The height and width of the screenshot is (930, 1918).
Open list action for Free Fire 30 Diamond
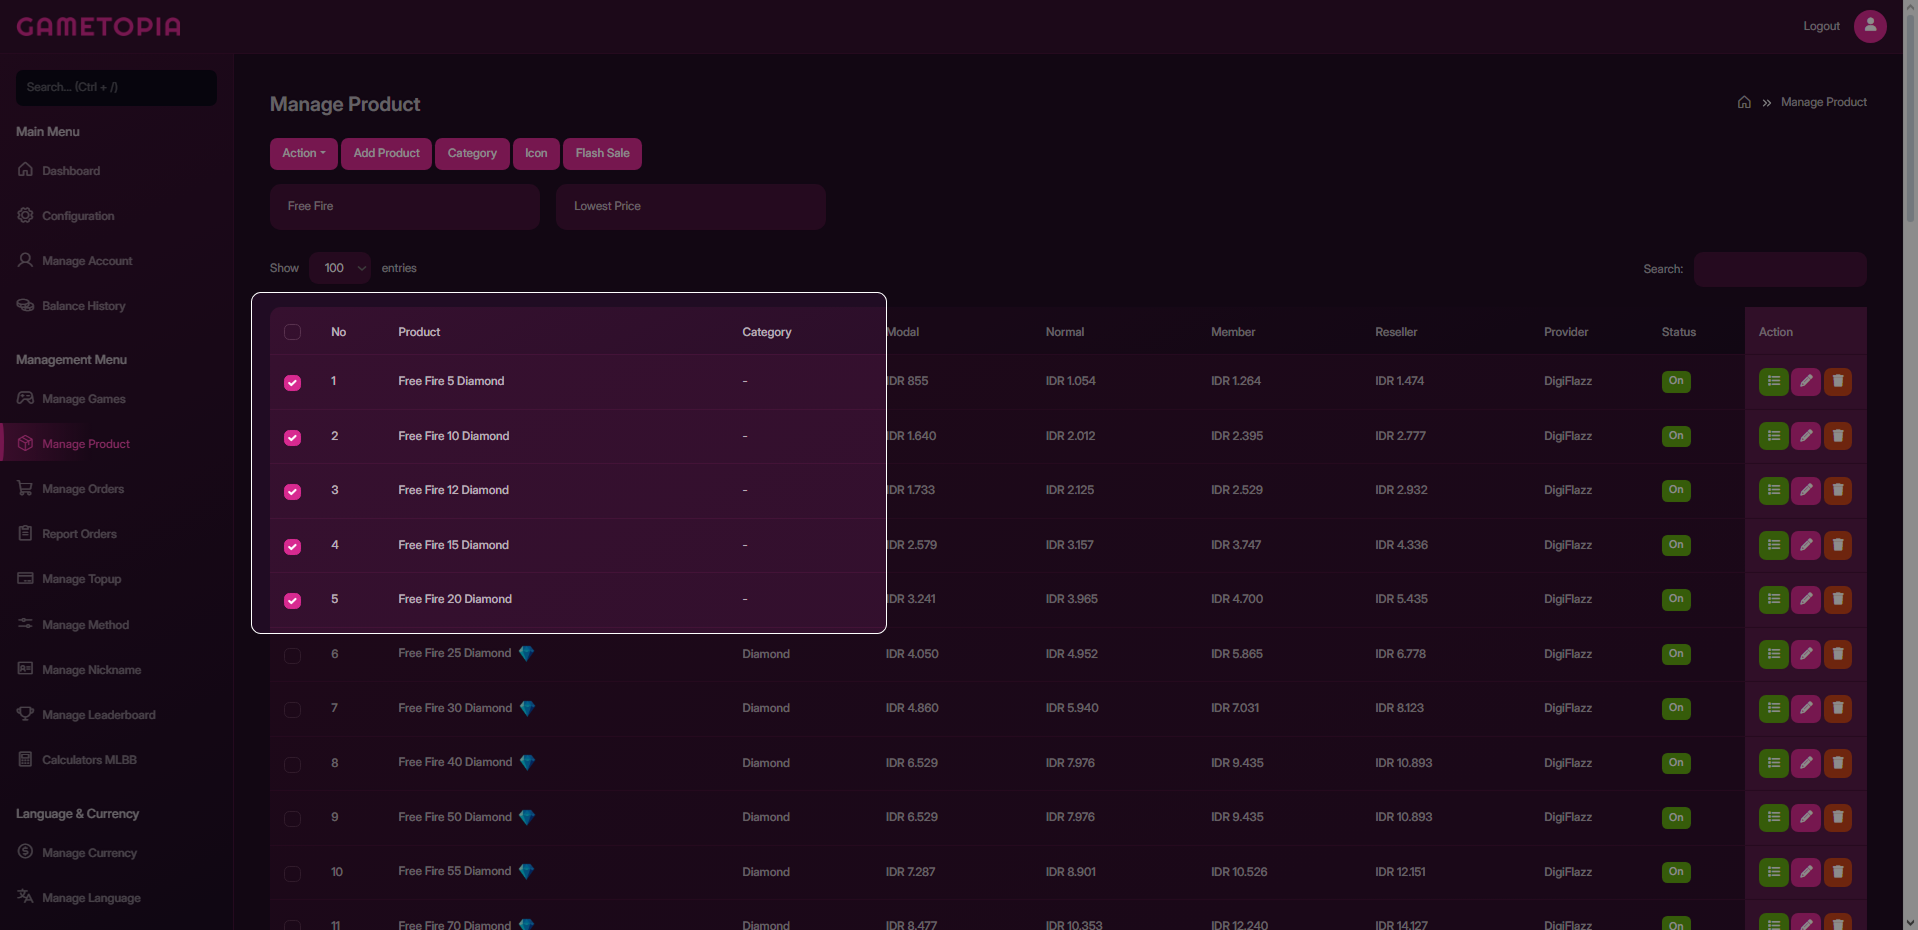[1773, 708]
